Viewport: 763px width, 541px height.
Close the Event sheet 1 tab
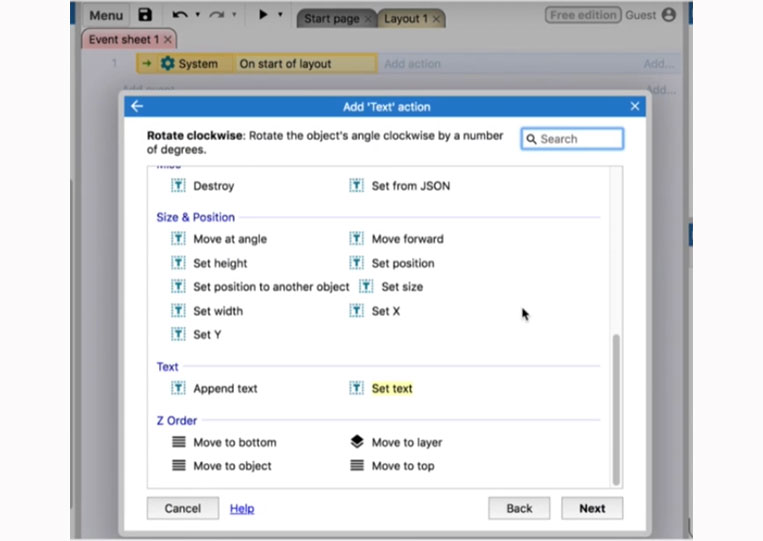click(167, 39)
